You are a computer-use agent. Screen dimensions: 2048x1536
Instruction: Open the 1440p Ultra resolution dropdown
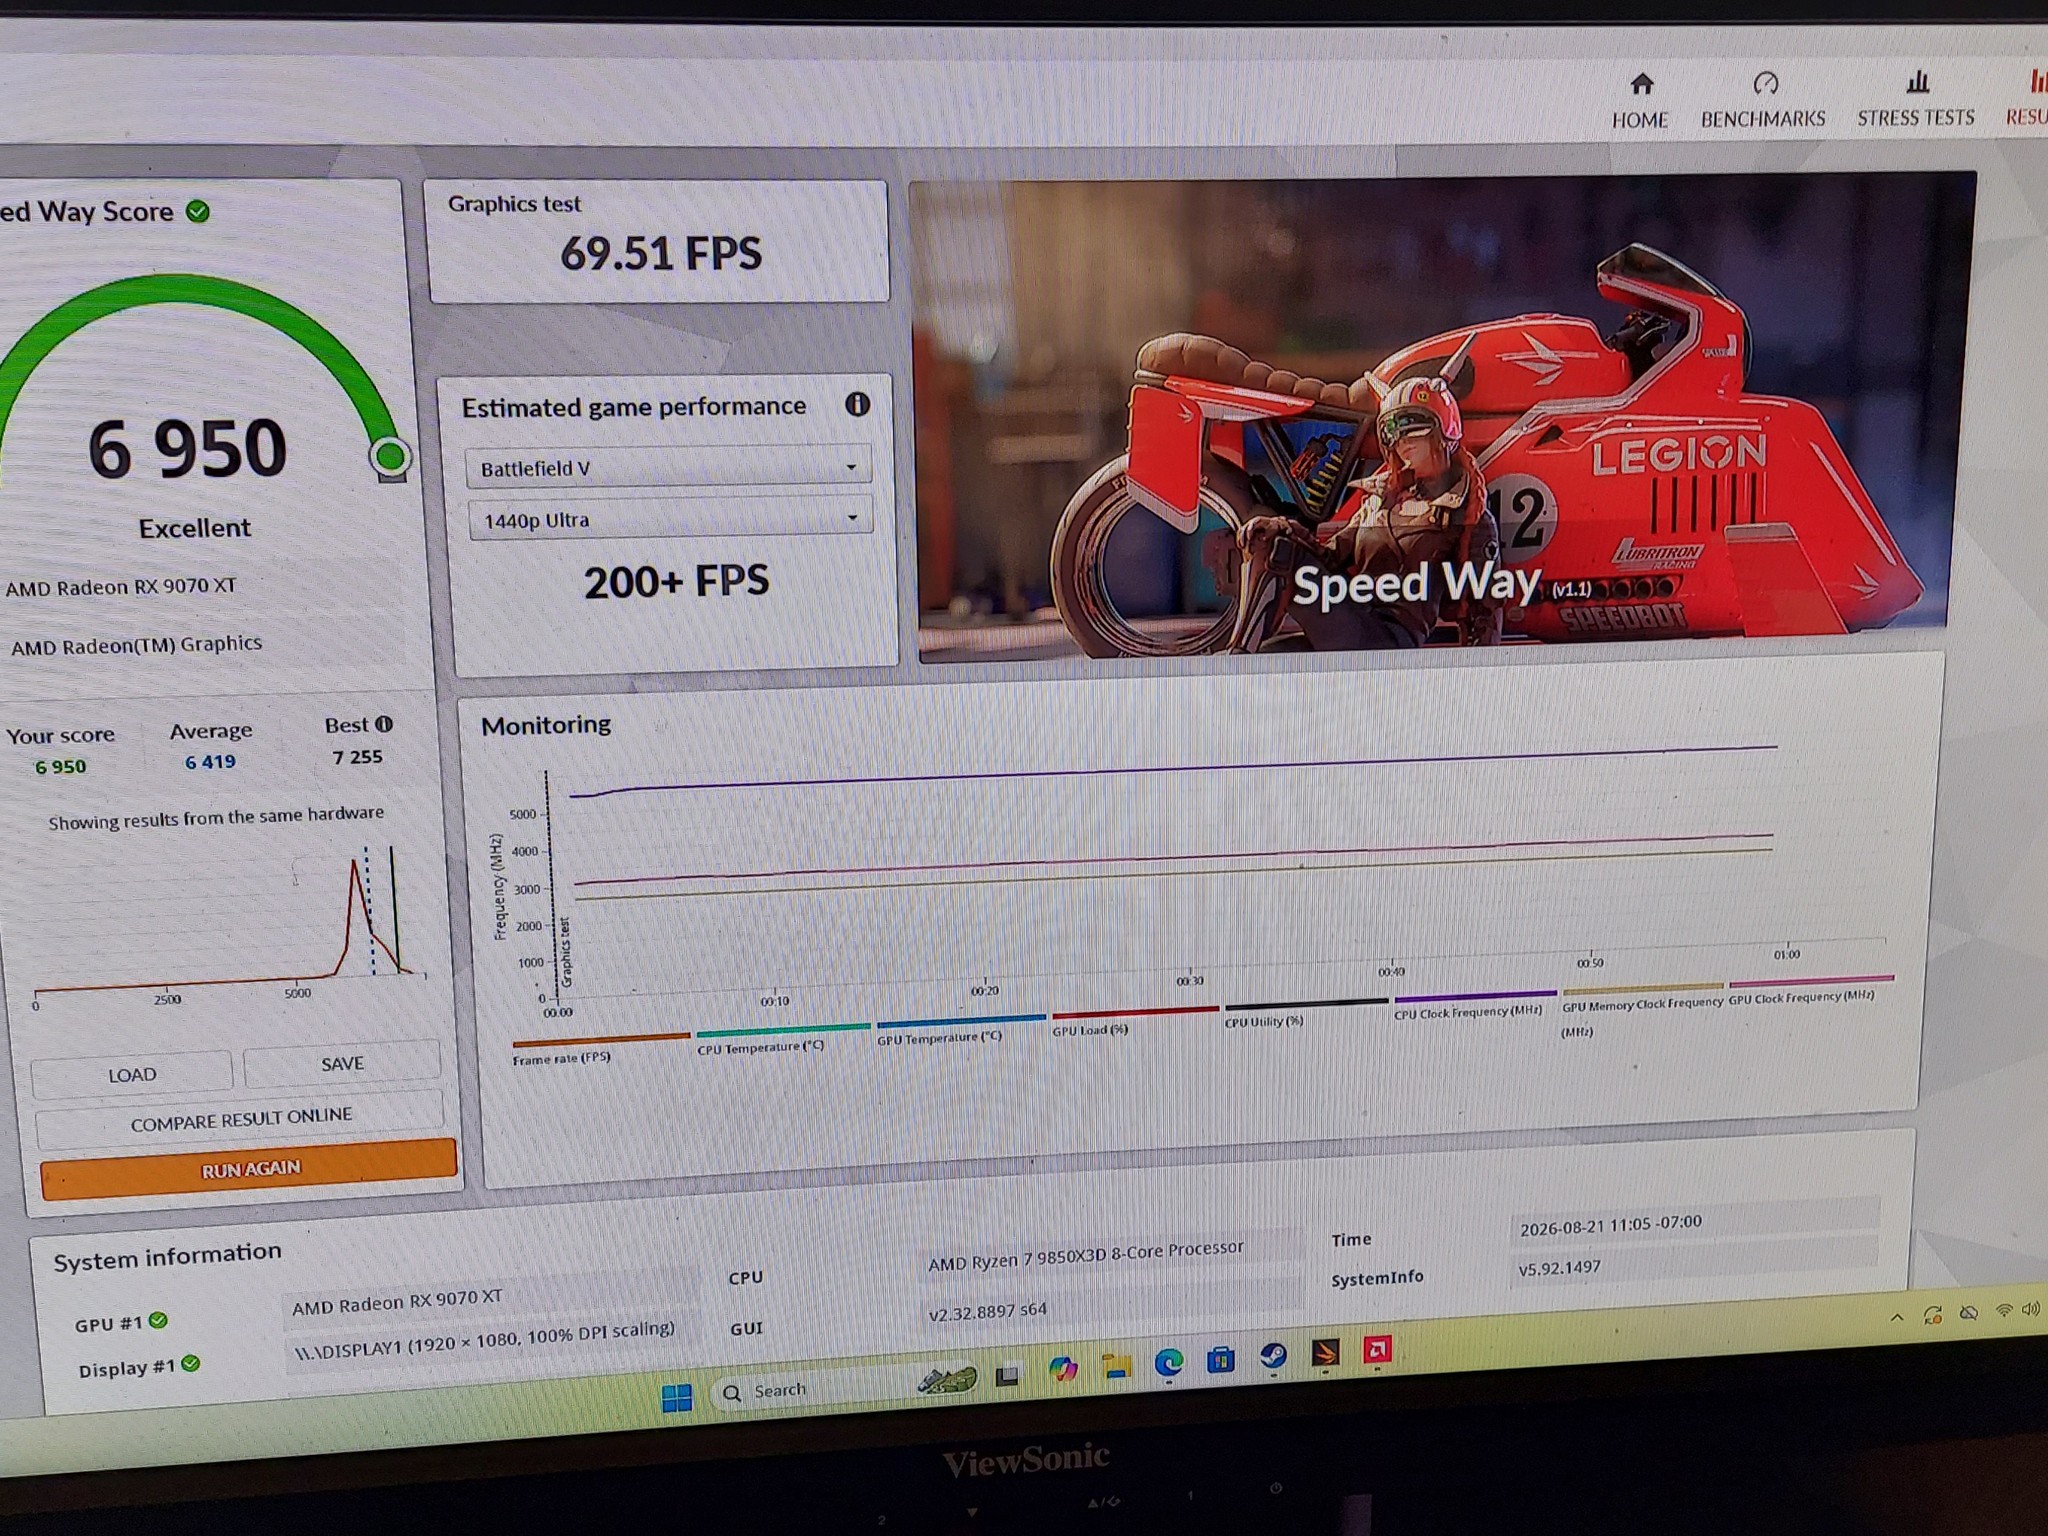pyautogui.click(x=670, y=519)
